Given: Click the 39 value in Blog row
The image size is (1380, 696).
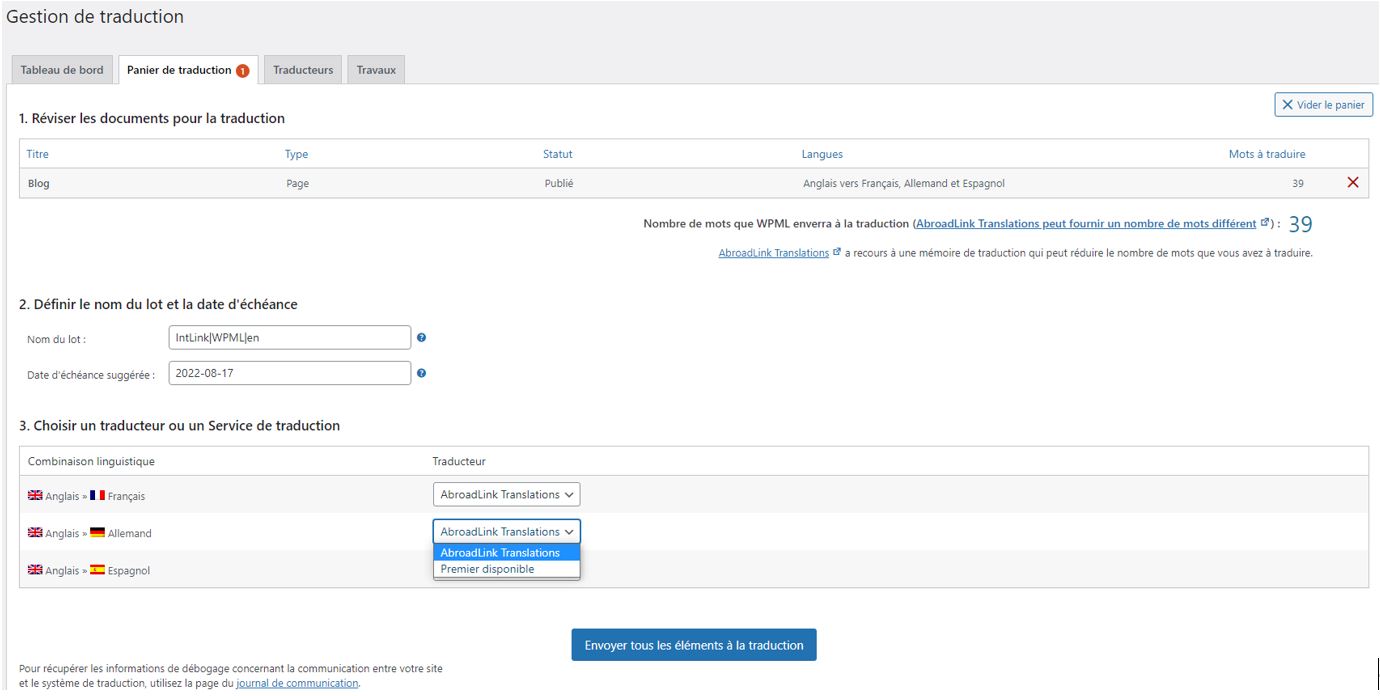Looking at the screenshot, I should 1298,184.
